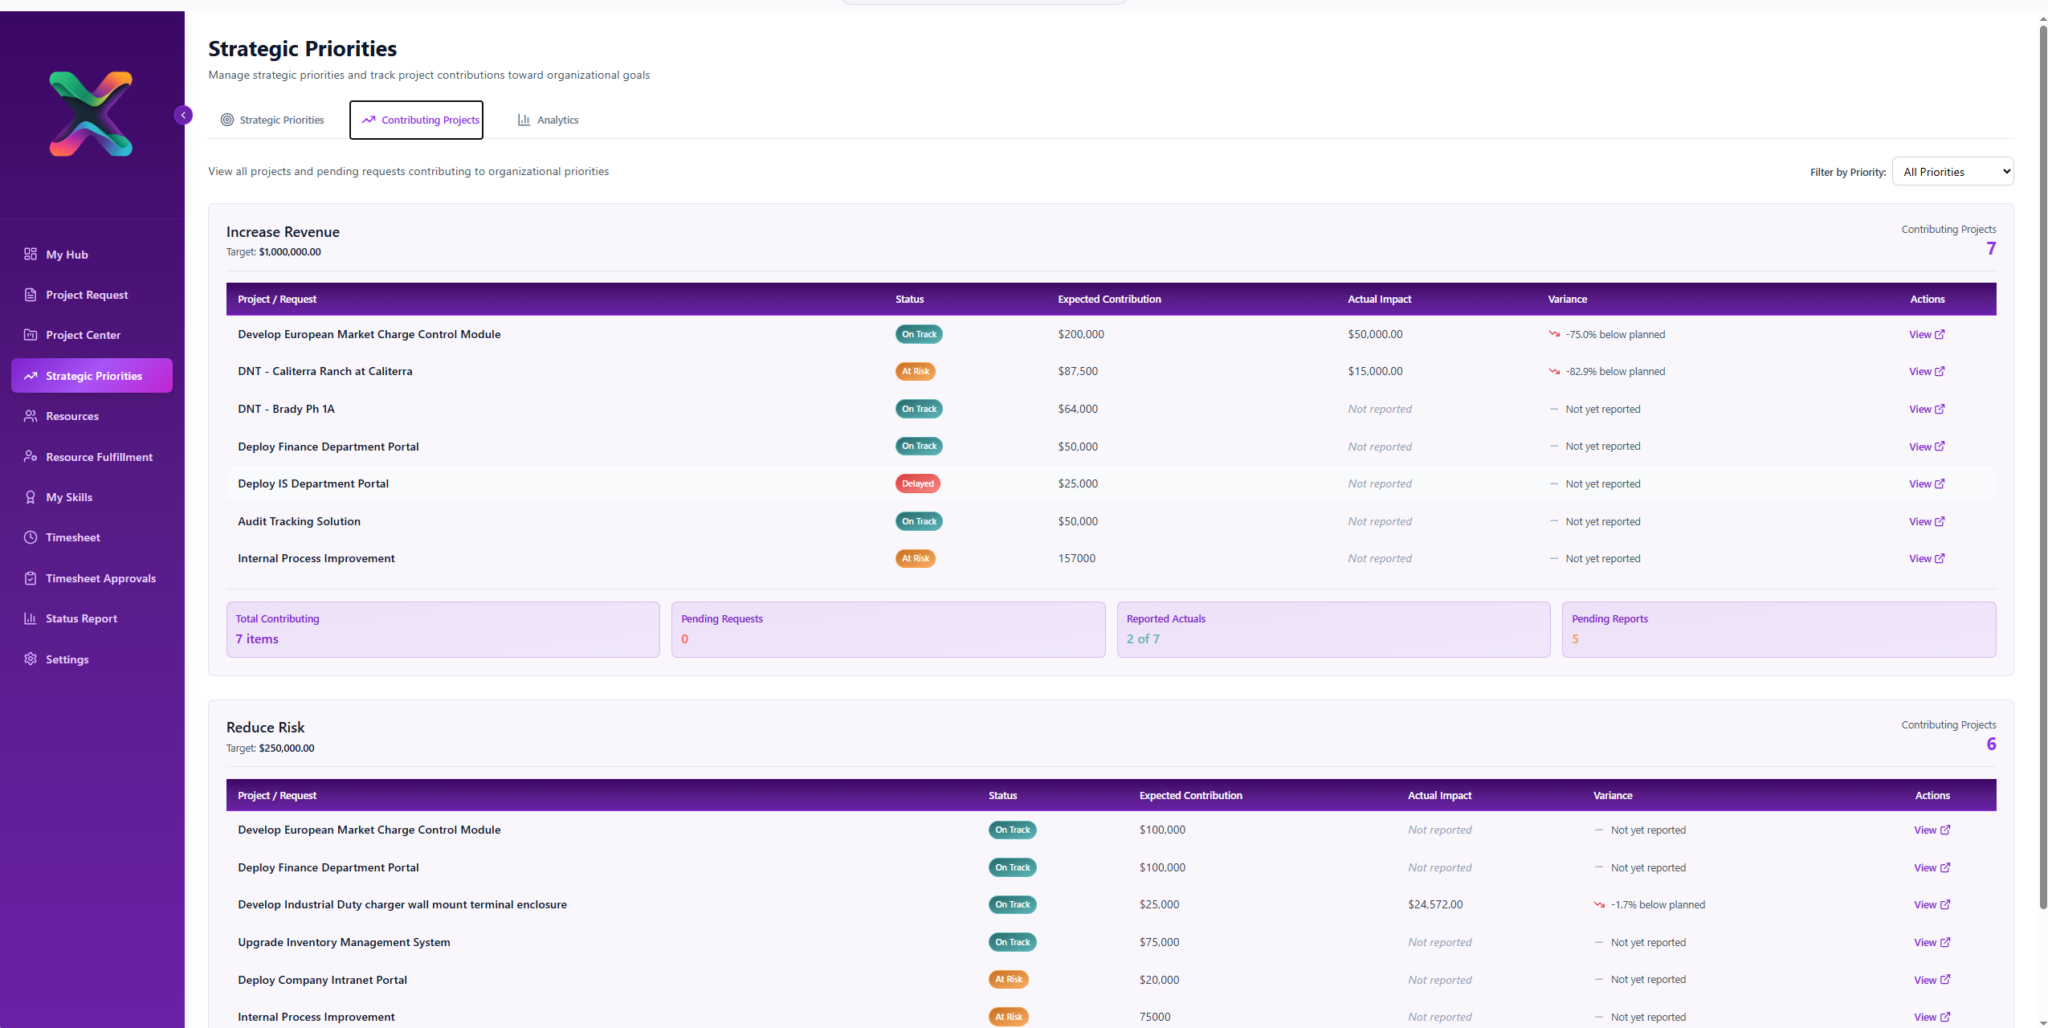
Task: Open Strategic Priorities in the sidebar
Action: (92, 376)
